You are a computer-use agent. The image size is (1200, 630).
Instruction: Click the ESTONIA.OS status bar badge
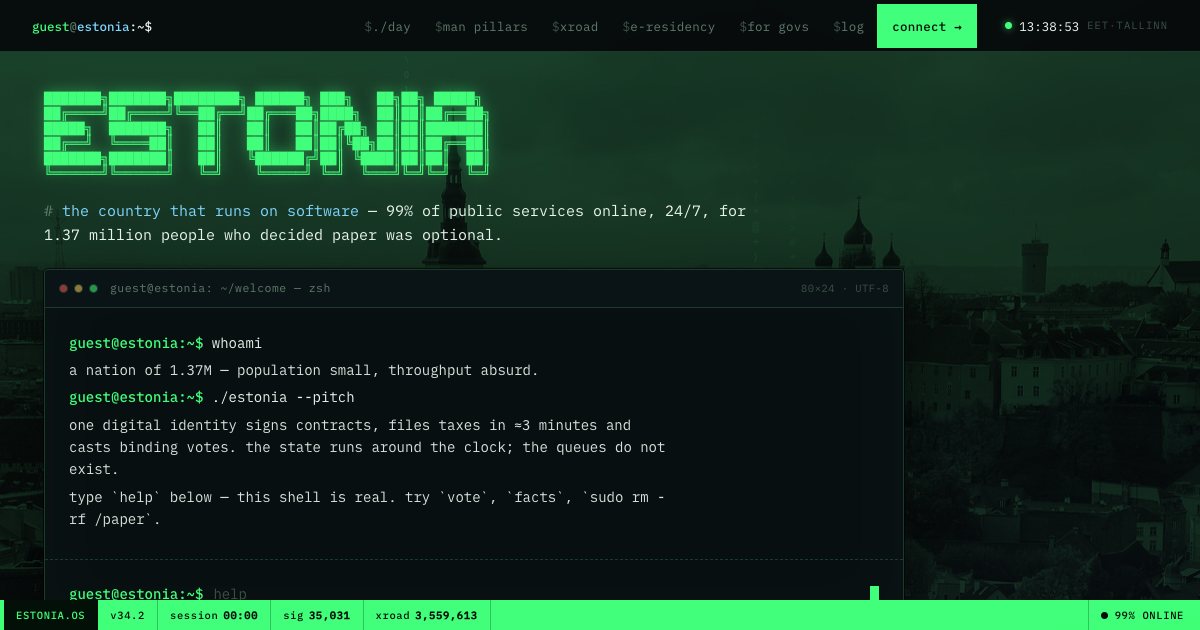coord(50,615)
